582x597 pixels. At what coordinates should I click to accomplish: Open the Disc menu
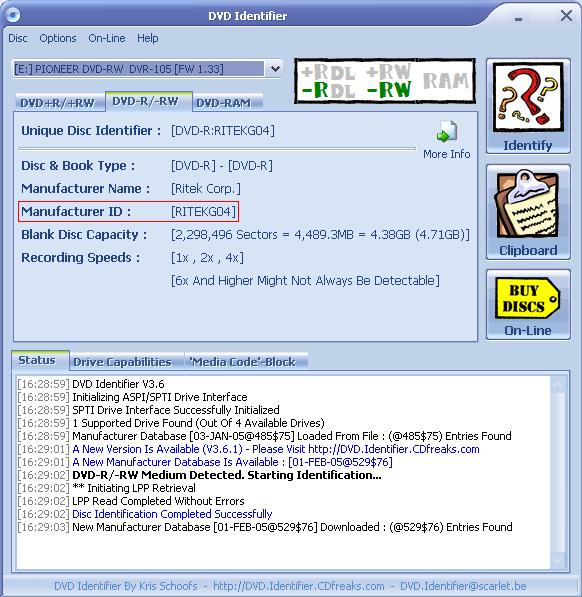coord(18,38)
